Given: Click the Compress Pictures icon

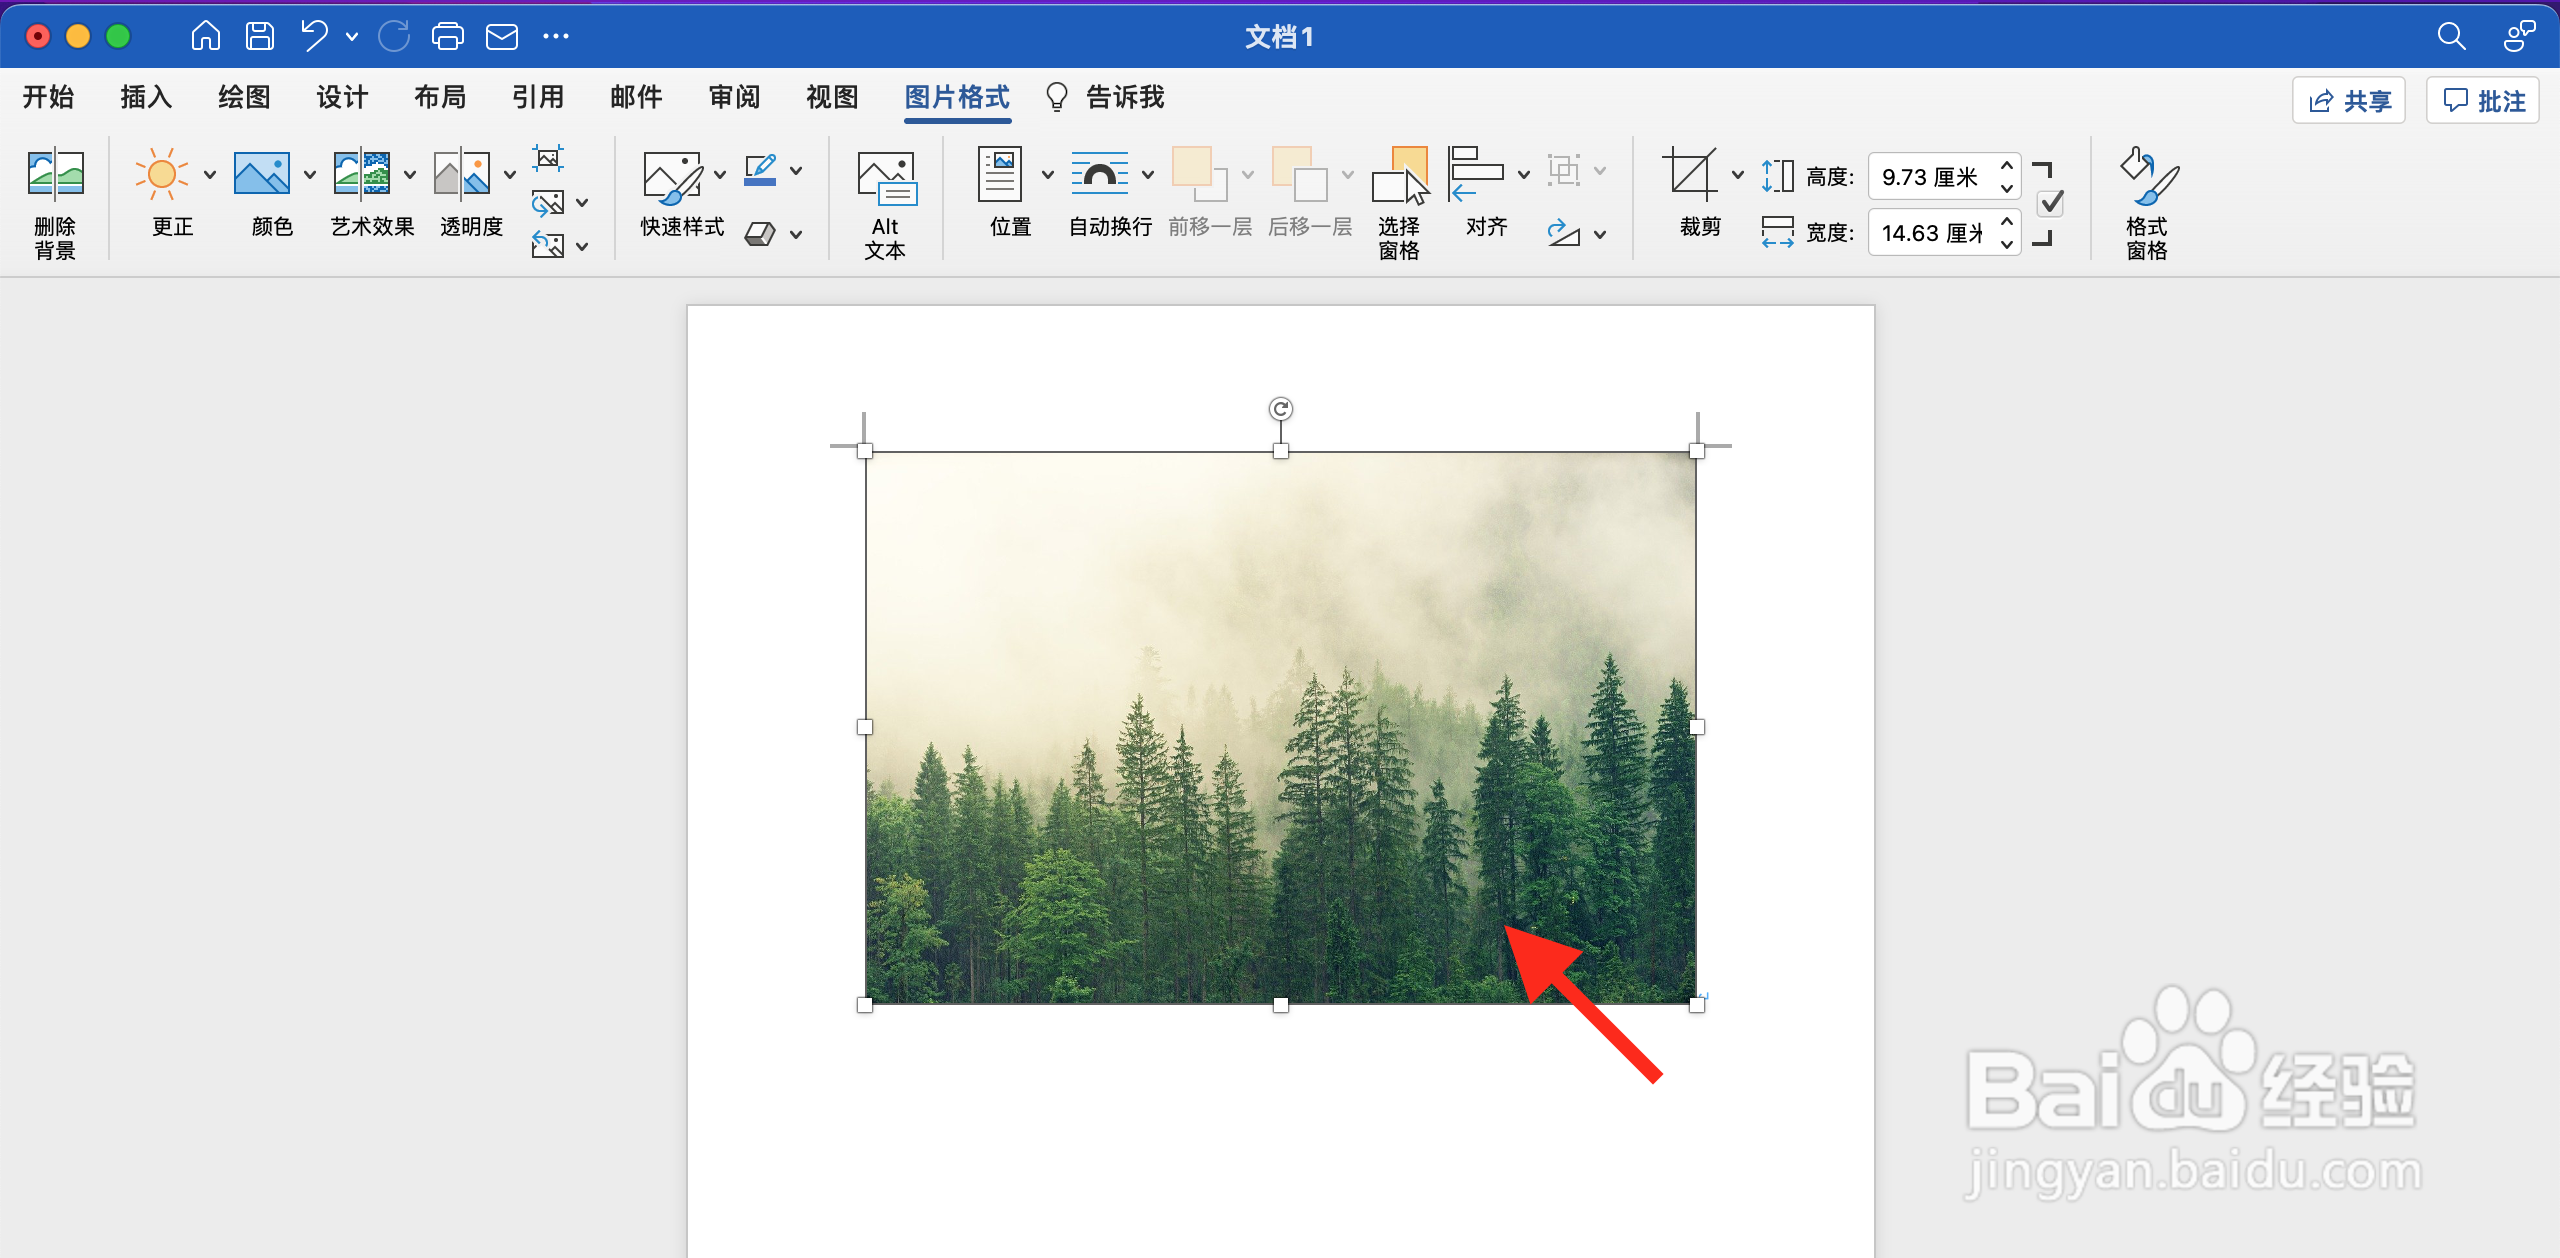Looking at the screenshot, I should tap(548, 158).
